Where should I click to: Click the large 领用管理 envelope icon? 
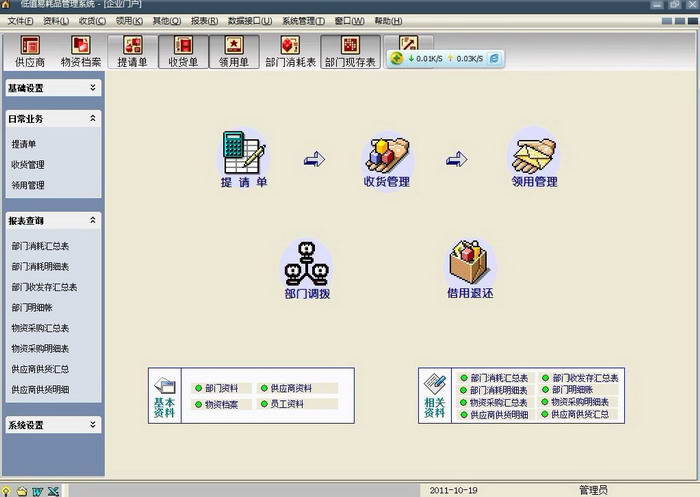tap(534, 155)
